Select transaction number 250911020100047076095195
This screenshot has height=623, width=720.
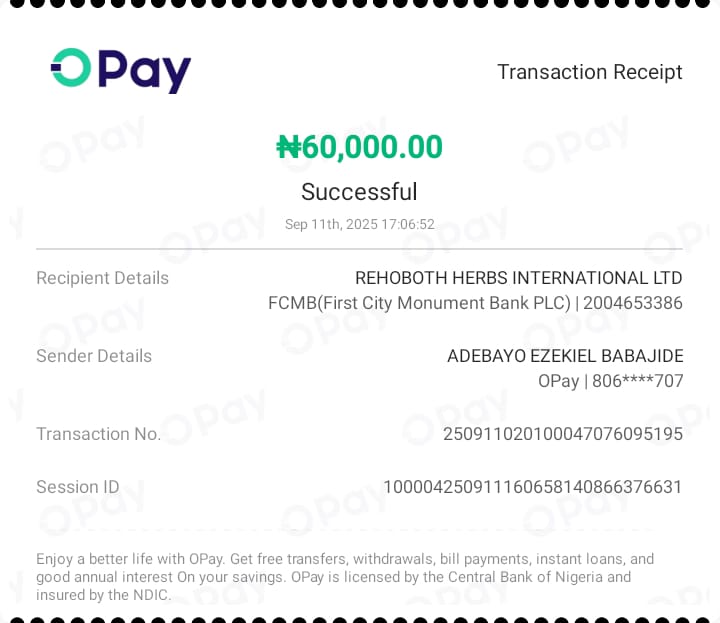pos(562,434)
